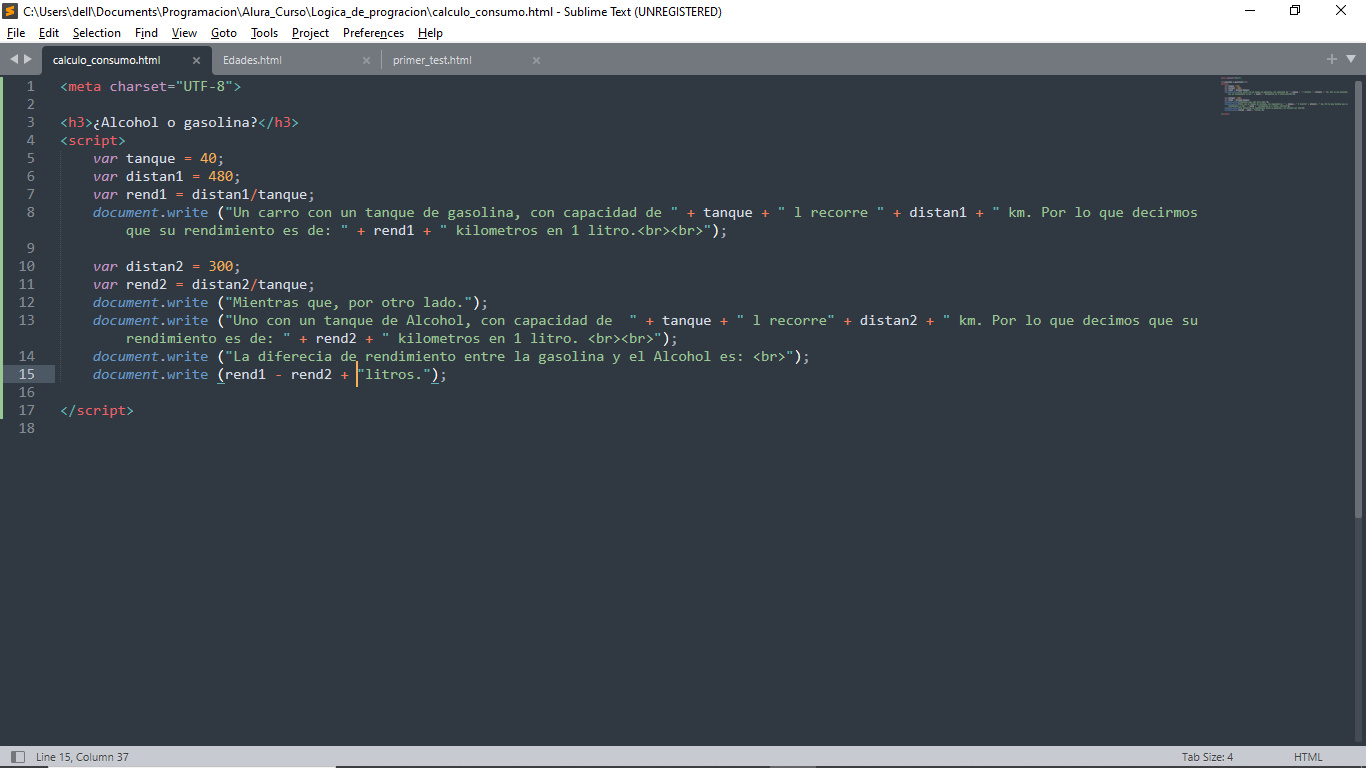Add a new tab with plus icon
Viewport: 1366px width, 768px height.
pos(1332,59)
